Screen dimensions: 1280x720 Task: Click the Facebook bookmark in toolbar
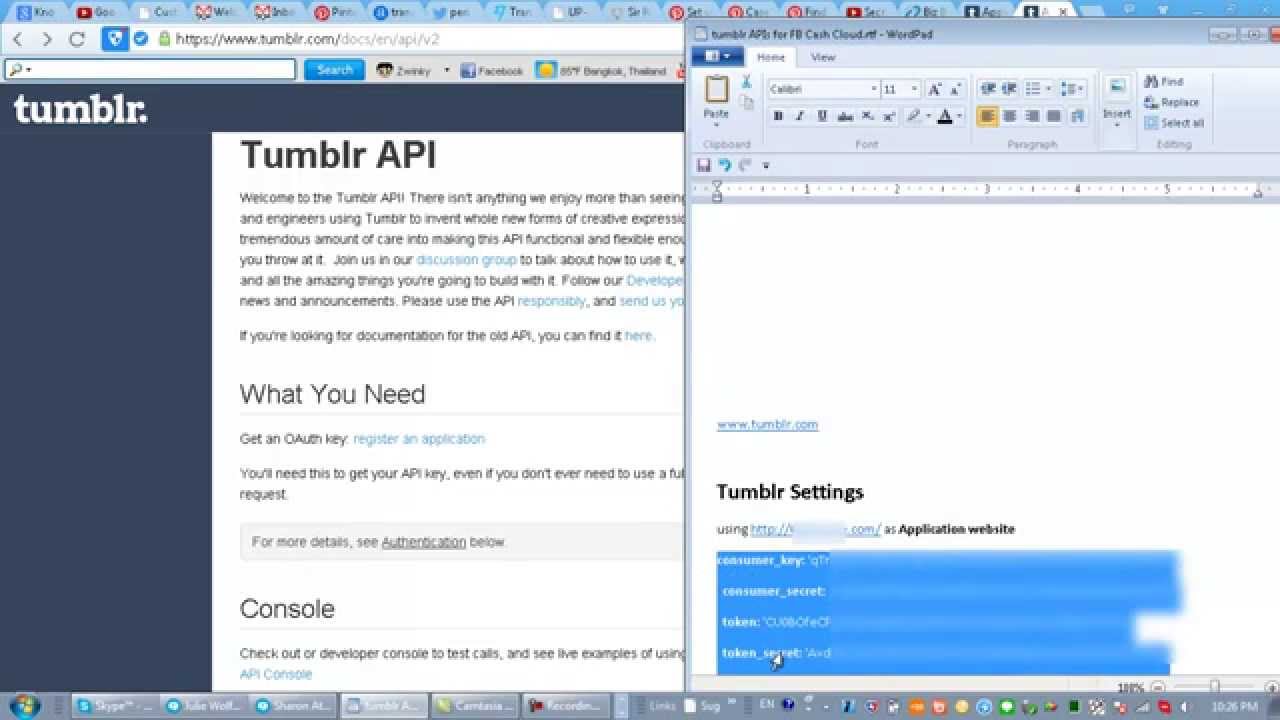[x=492, y=71]
